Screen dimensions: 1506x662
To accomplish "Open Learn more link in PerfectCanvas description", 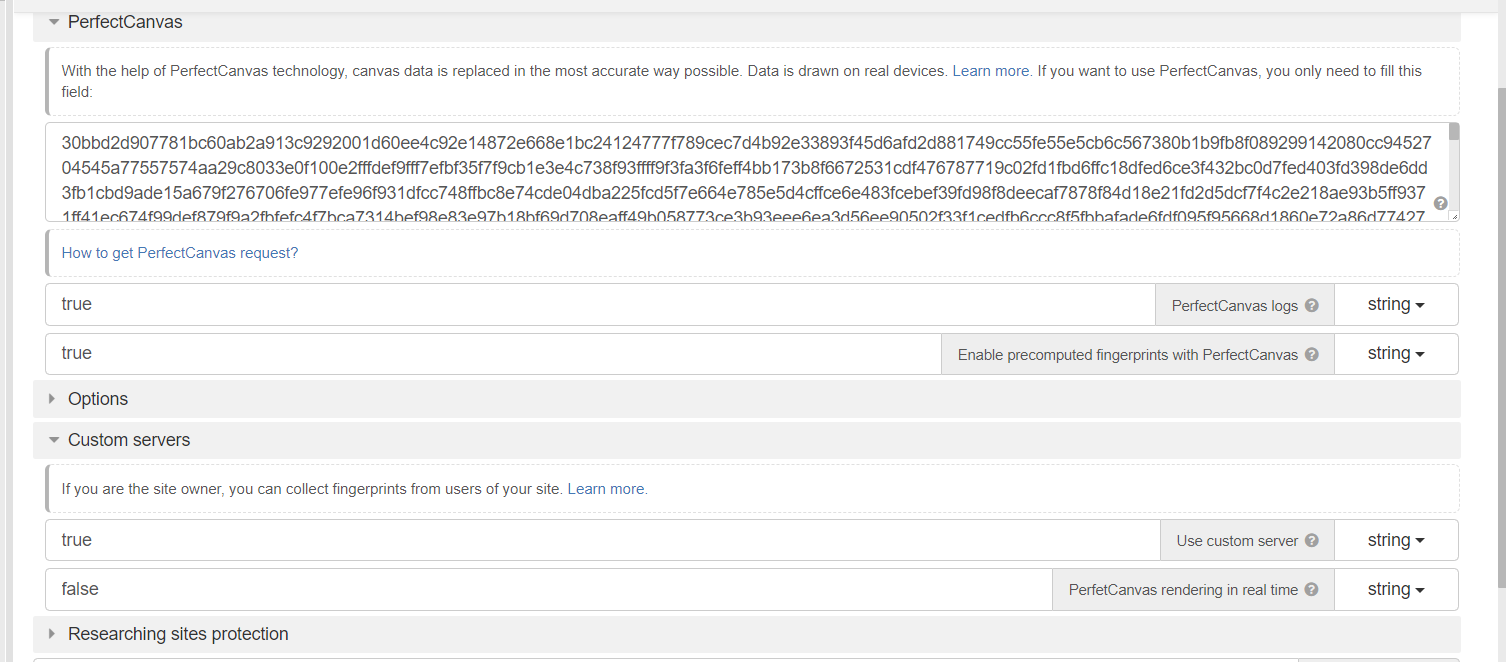I will pos(990,71).
